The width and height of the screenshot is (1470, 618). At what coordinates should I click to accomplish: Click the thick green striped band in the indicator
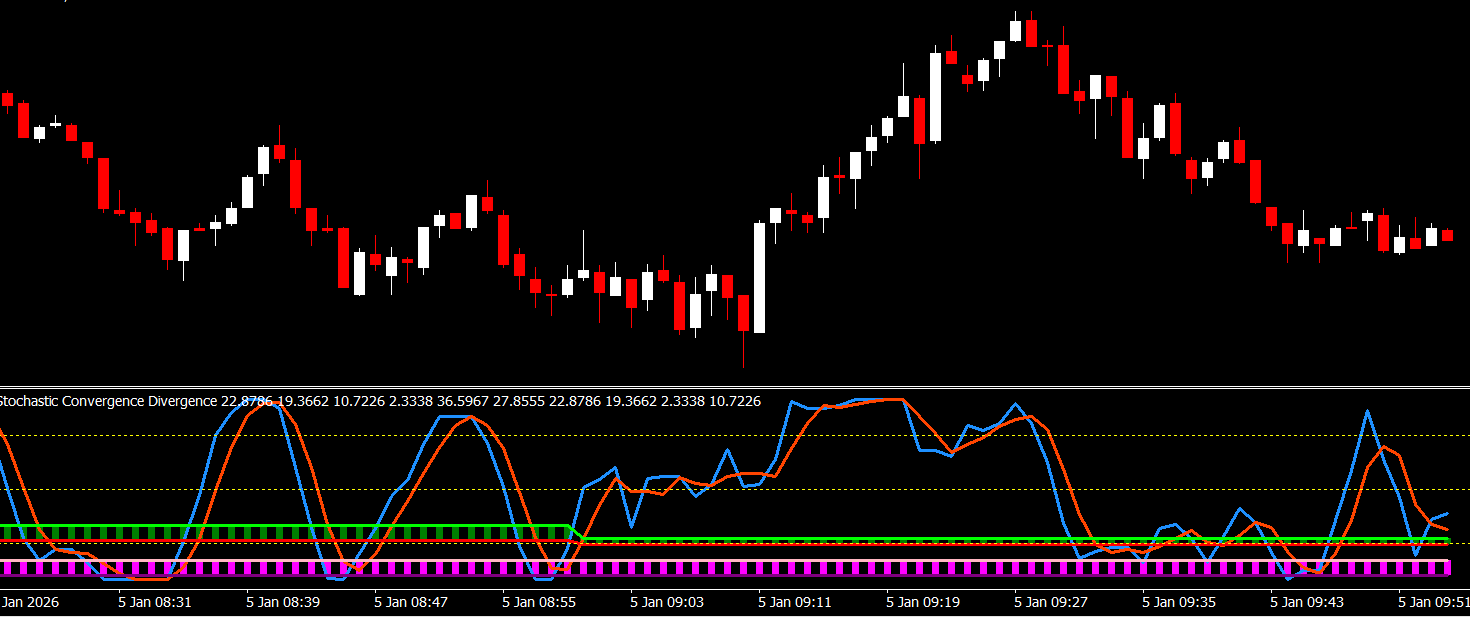[280, 532]
